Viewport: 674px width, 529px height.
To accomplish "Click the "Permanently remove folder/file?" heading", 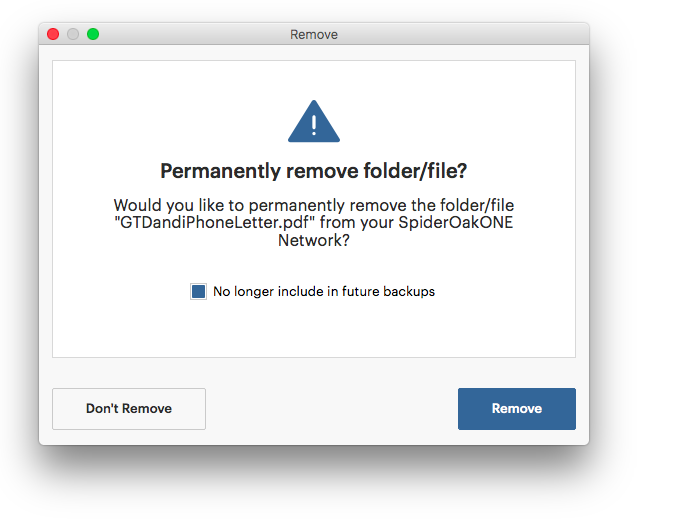I will pyautogui.click(x=314, y=171).
